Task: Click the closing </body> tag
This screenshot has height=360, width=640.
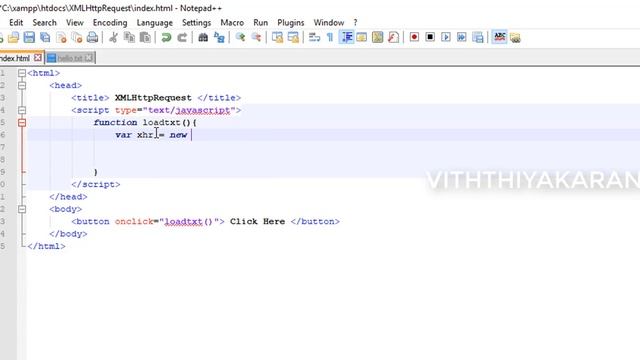Action: click(x=68, y=234)
